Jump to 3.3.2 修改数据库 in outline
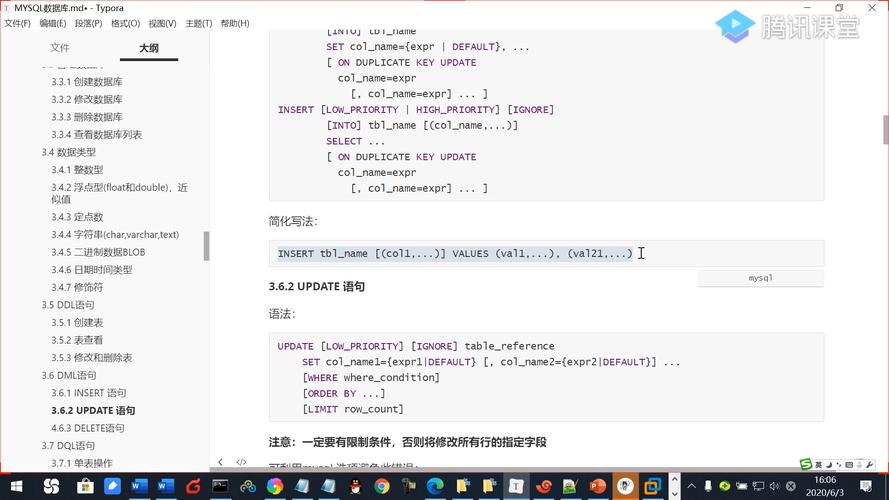889x500 pixels. click(87, 99)
